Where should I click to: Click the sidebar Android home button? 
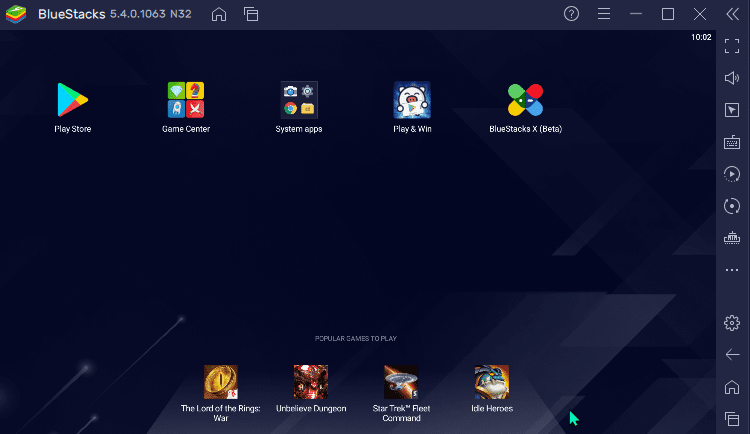click(x=732, y=387)
